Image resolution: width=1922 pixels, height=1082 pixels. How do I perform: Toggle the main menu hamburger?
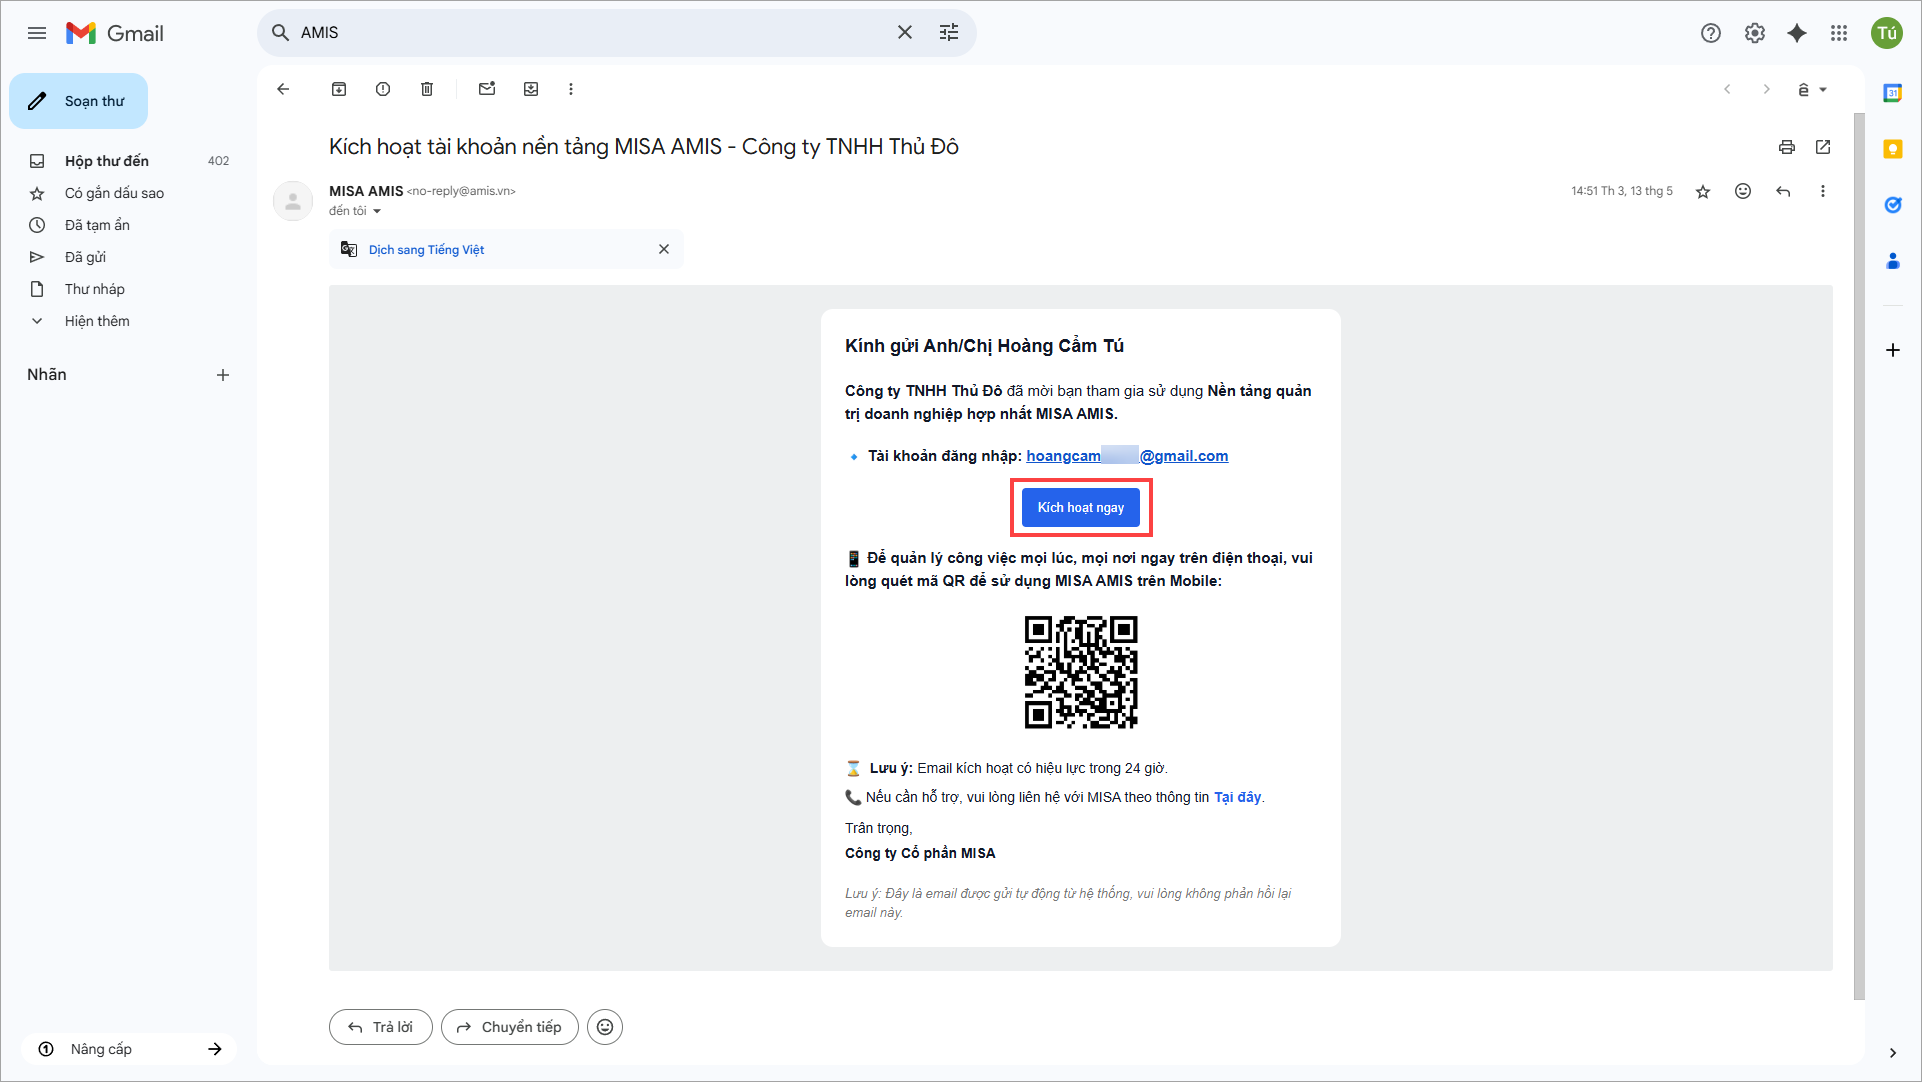pyautogui.click(x=37, y=33)
